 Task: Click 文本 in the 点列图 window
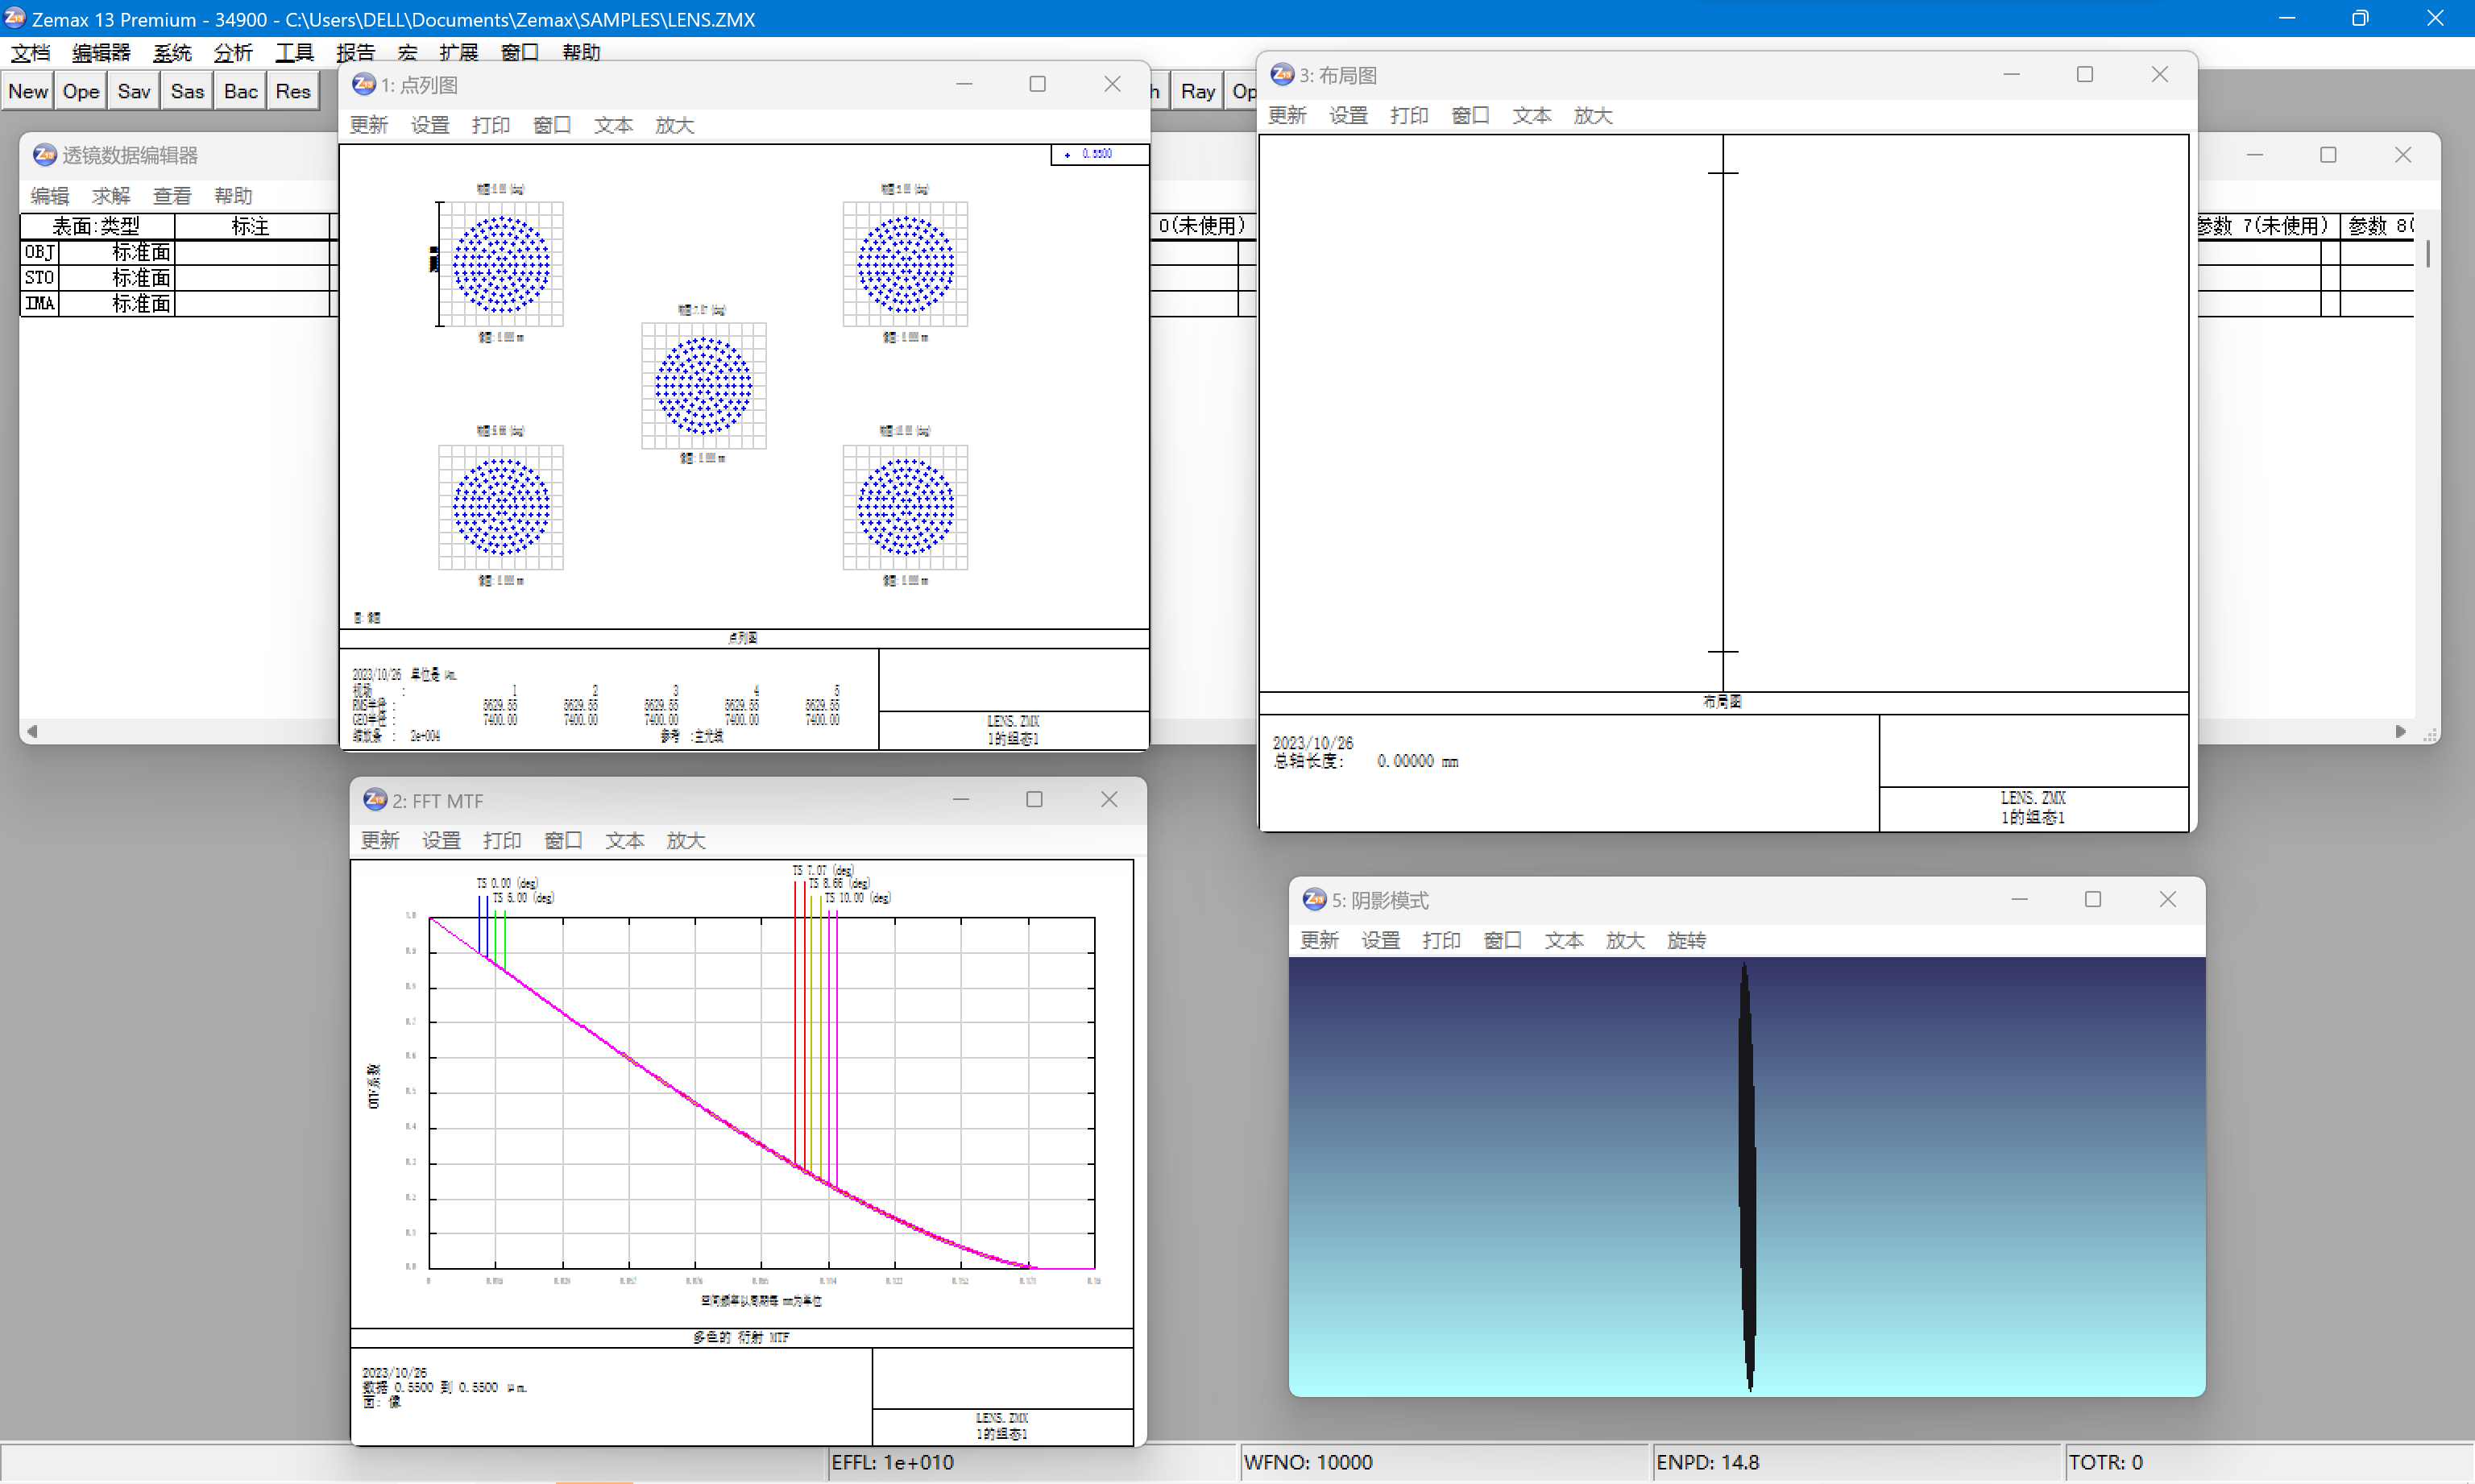point(613,125)
